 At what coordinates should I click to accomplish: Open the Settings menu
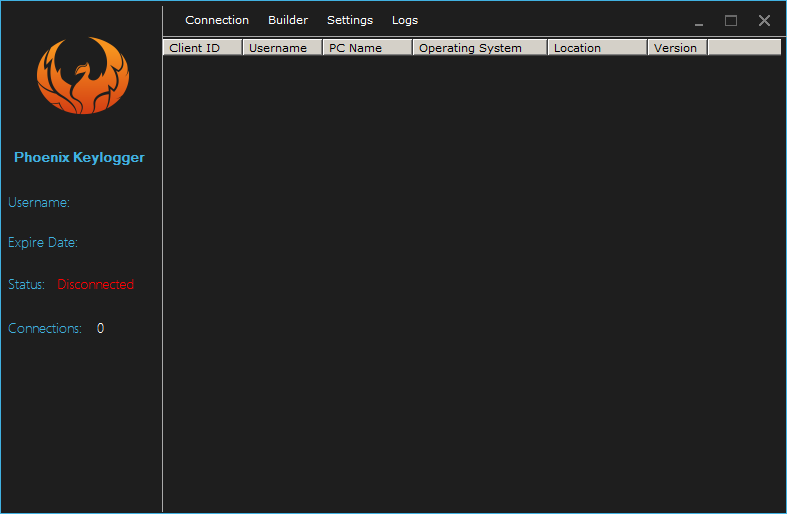click(350, 20)
